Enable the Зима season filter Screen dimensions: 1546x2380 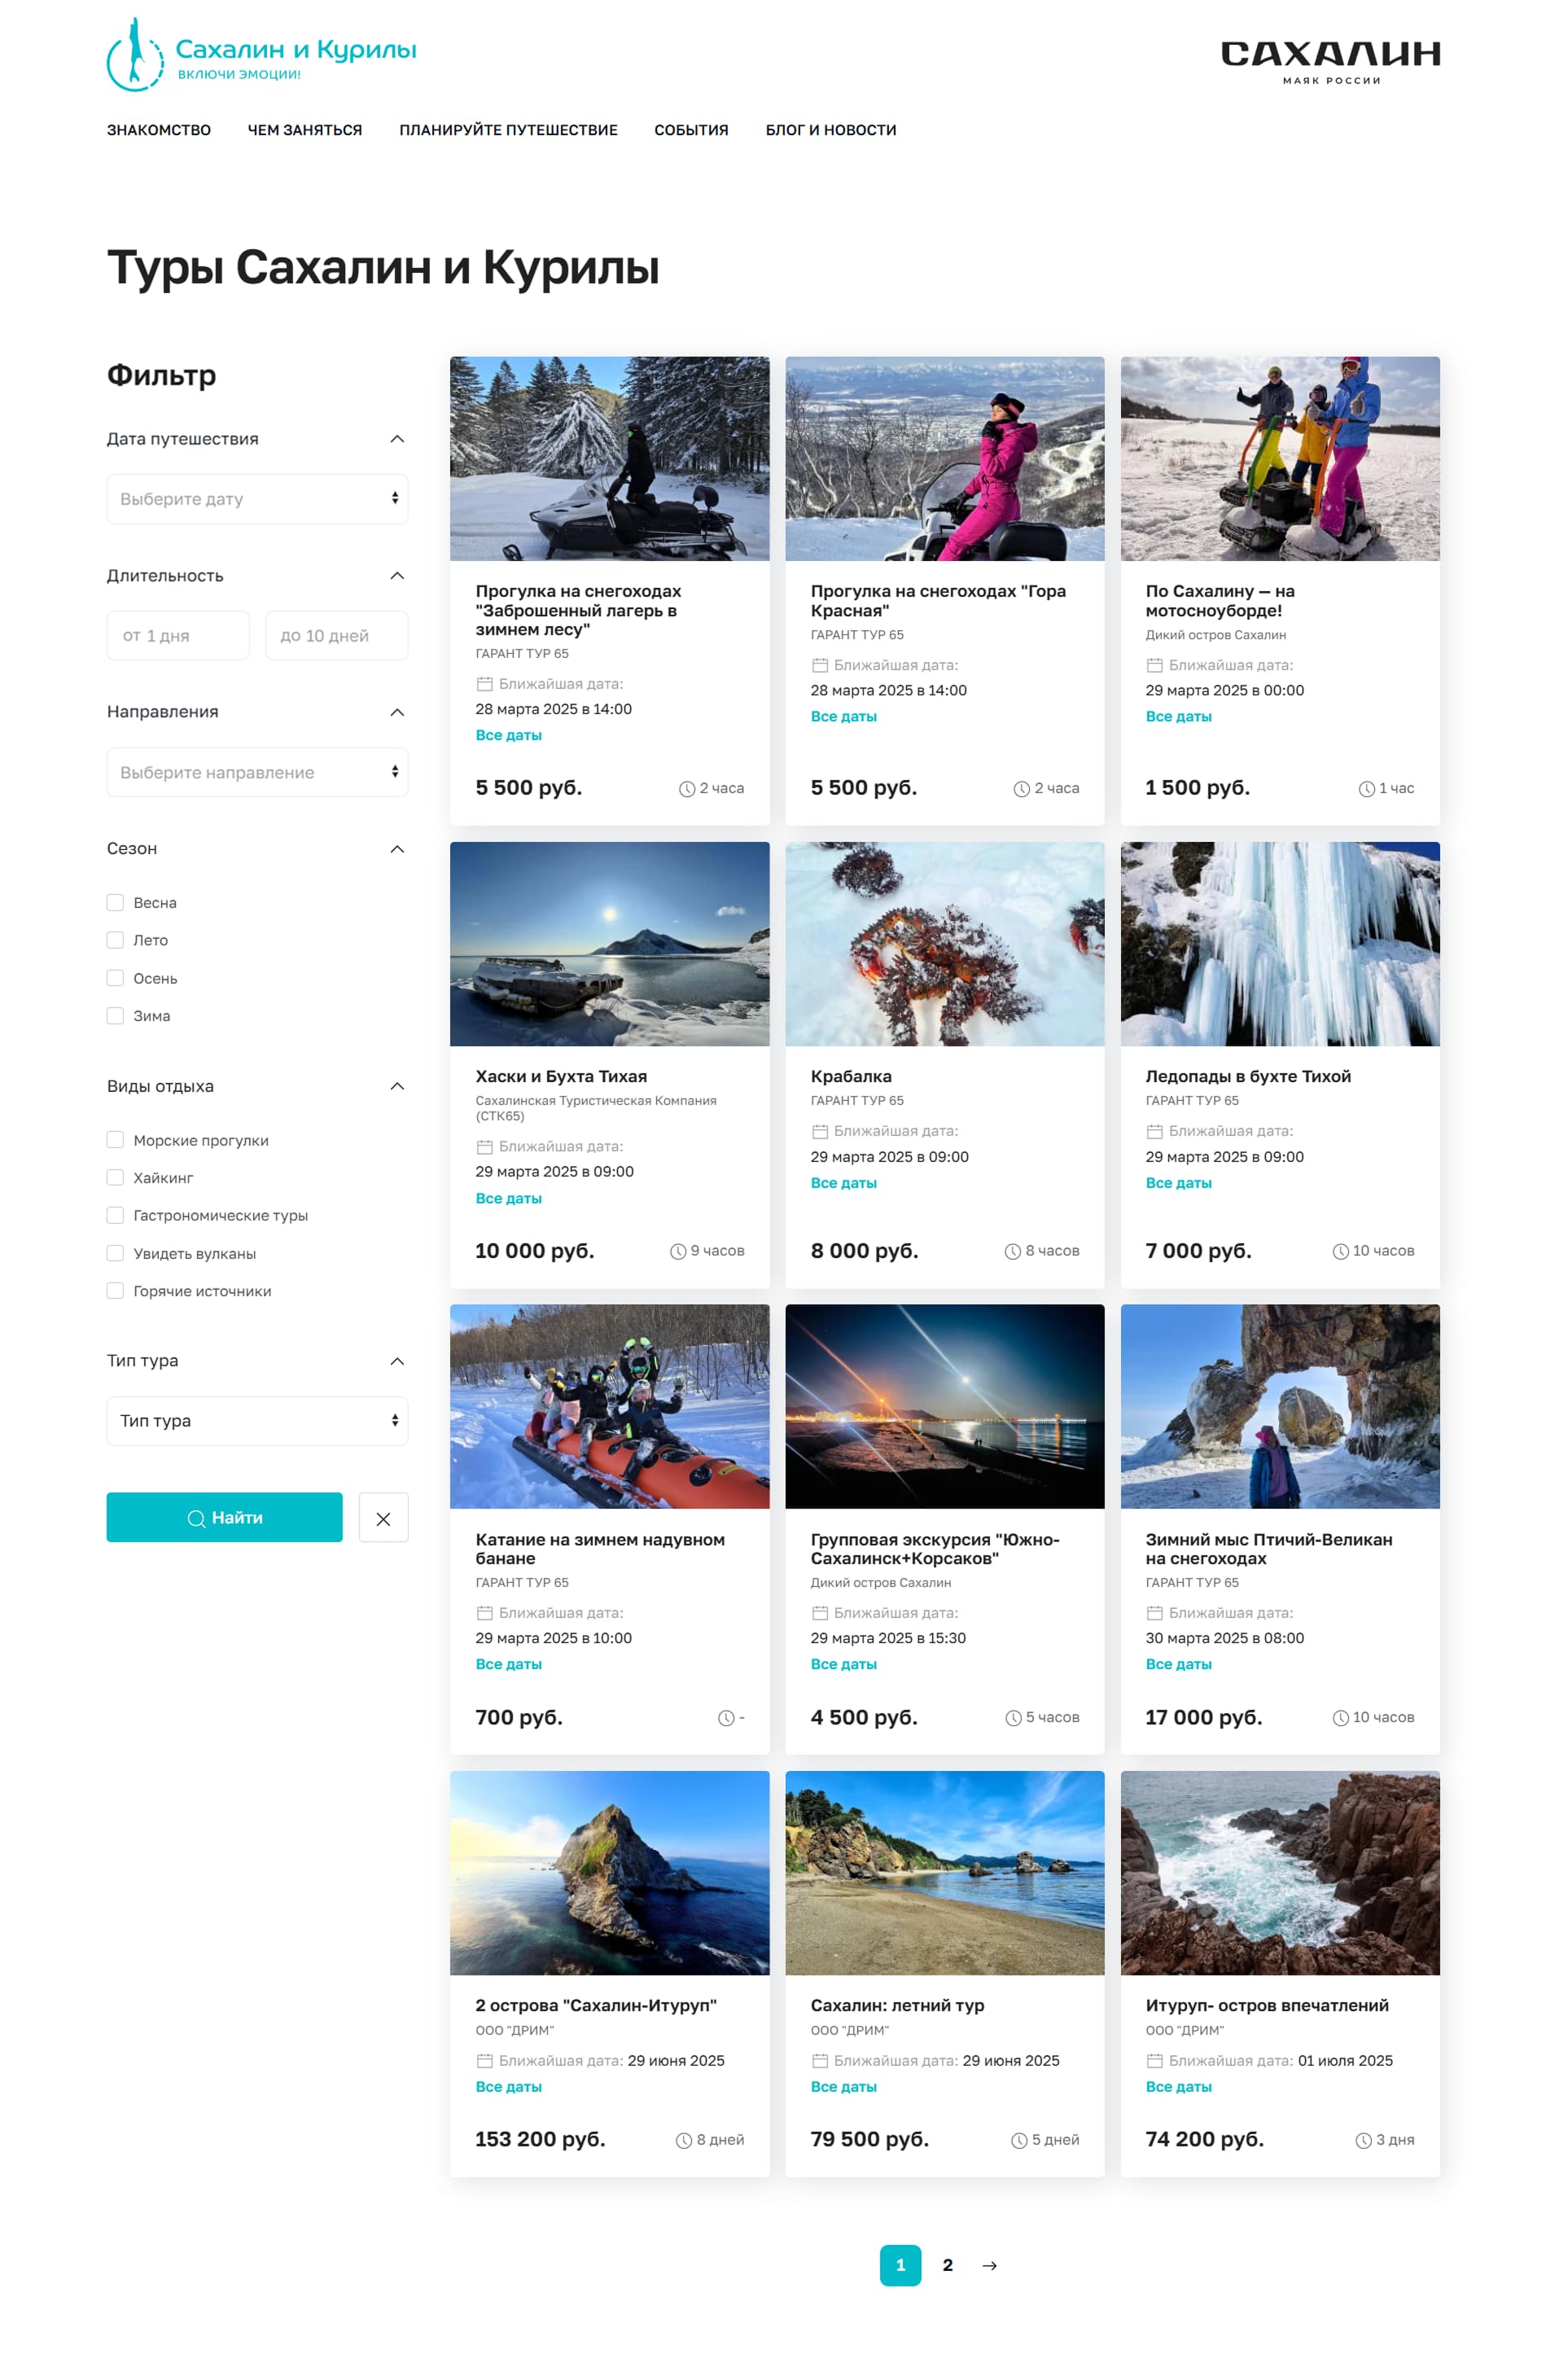115,1016
